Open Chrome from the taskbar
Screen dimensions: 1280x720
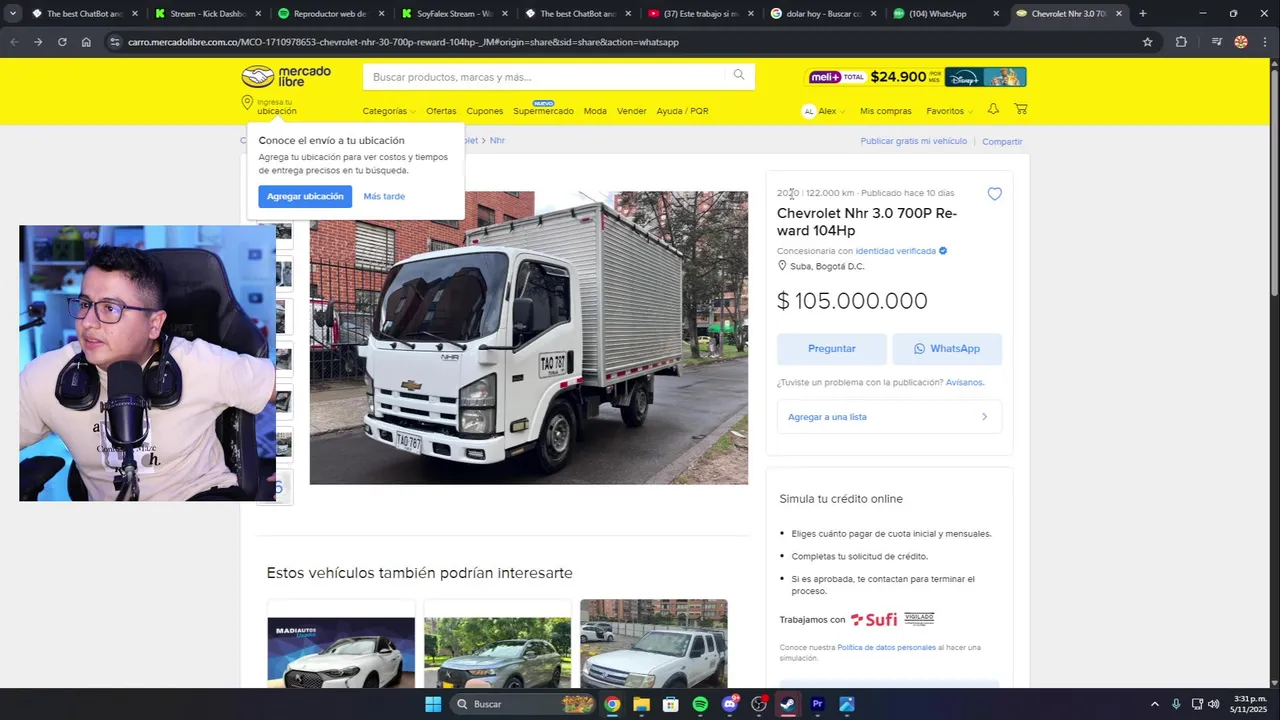[612, 704]
